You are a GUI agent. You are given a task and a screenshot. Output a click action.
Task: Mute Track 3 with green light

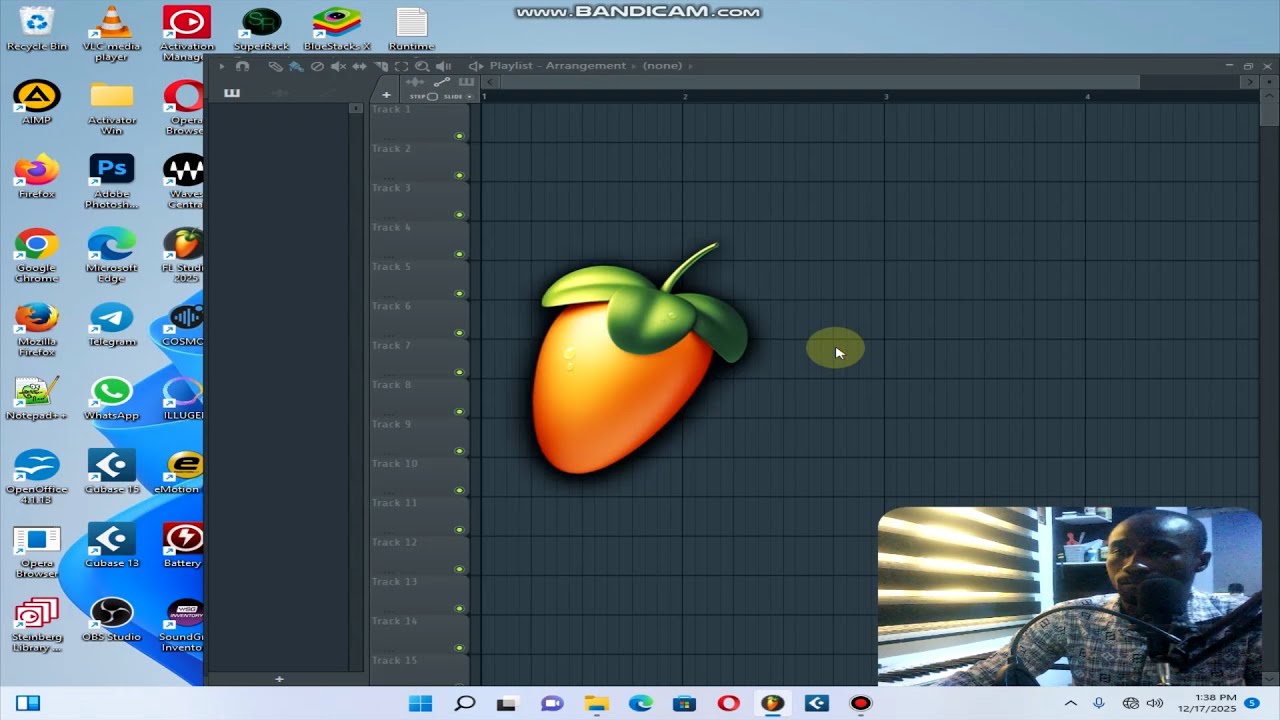[x=460, y=215]
